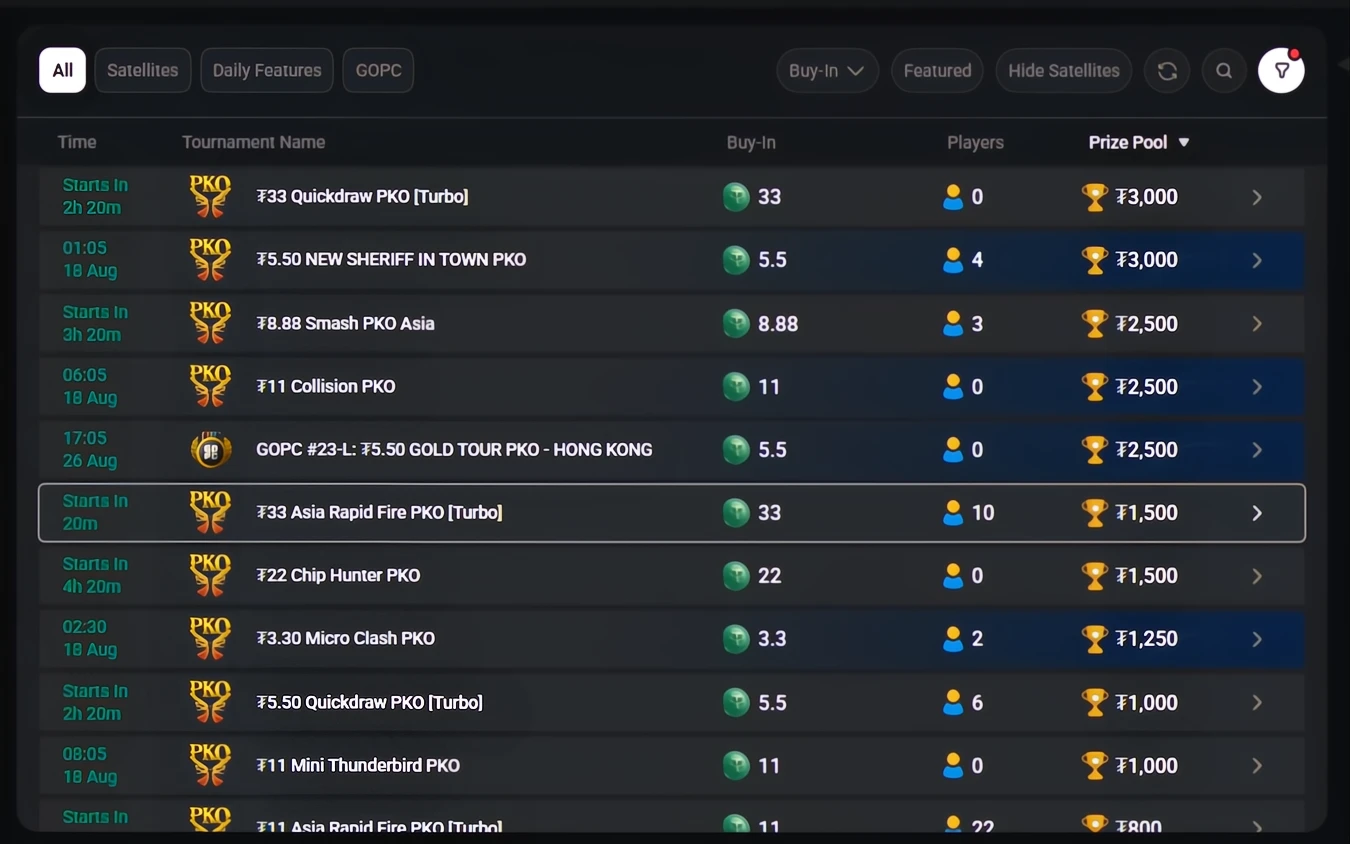Open ₮11 Mini Thunderbird PKO tournament
Image resolution: width=1350 pixels, height=844 pixels.
tap(672, 766)
